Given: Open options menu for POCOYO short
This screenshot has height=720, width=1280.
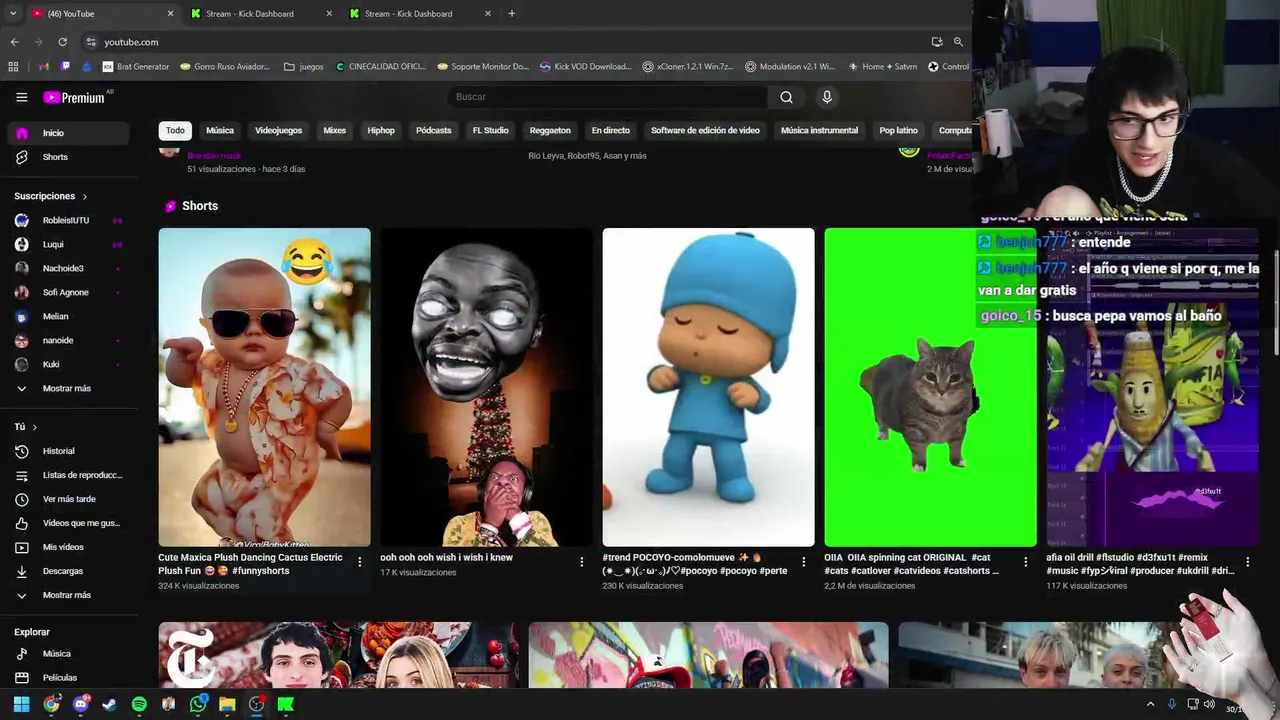Looking at the screenshot, I should (x=804, y=562).
